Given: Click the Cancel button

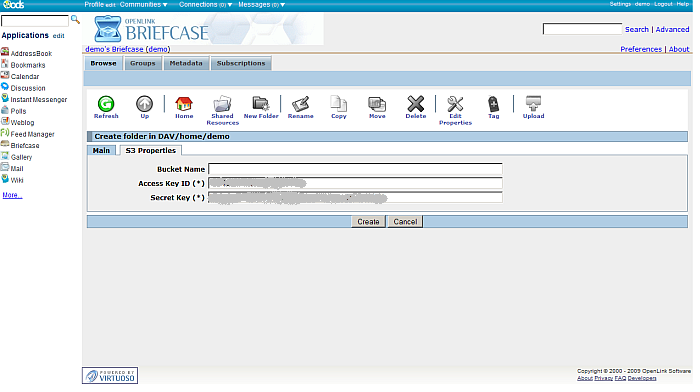Looking at the screenshot, I should pyautogui.click(x=405, y=222).
